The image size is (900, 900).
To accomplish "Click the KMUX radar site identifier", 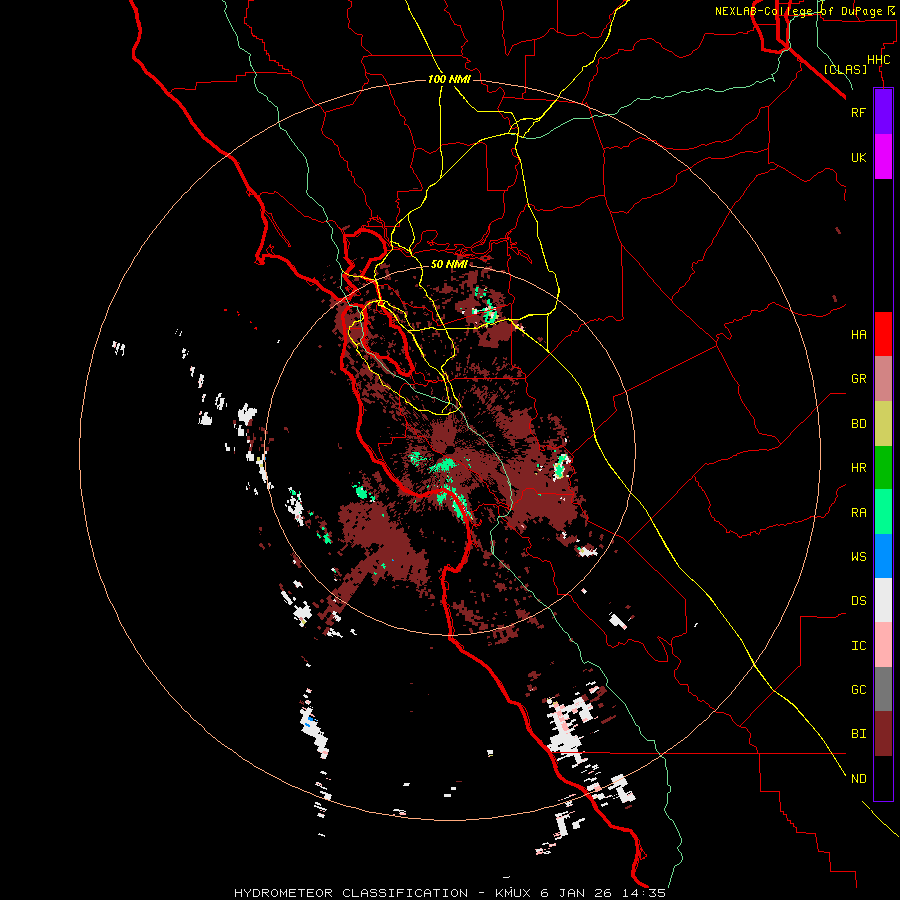I will click(x=515, y=893).
